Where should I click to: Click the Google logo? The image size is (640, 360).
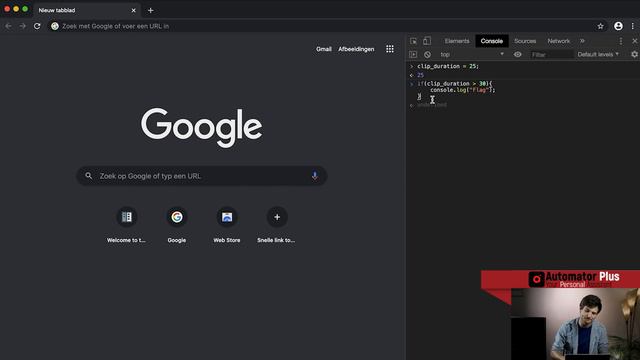pos(202,127)
